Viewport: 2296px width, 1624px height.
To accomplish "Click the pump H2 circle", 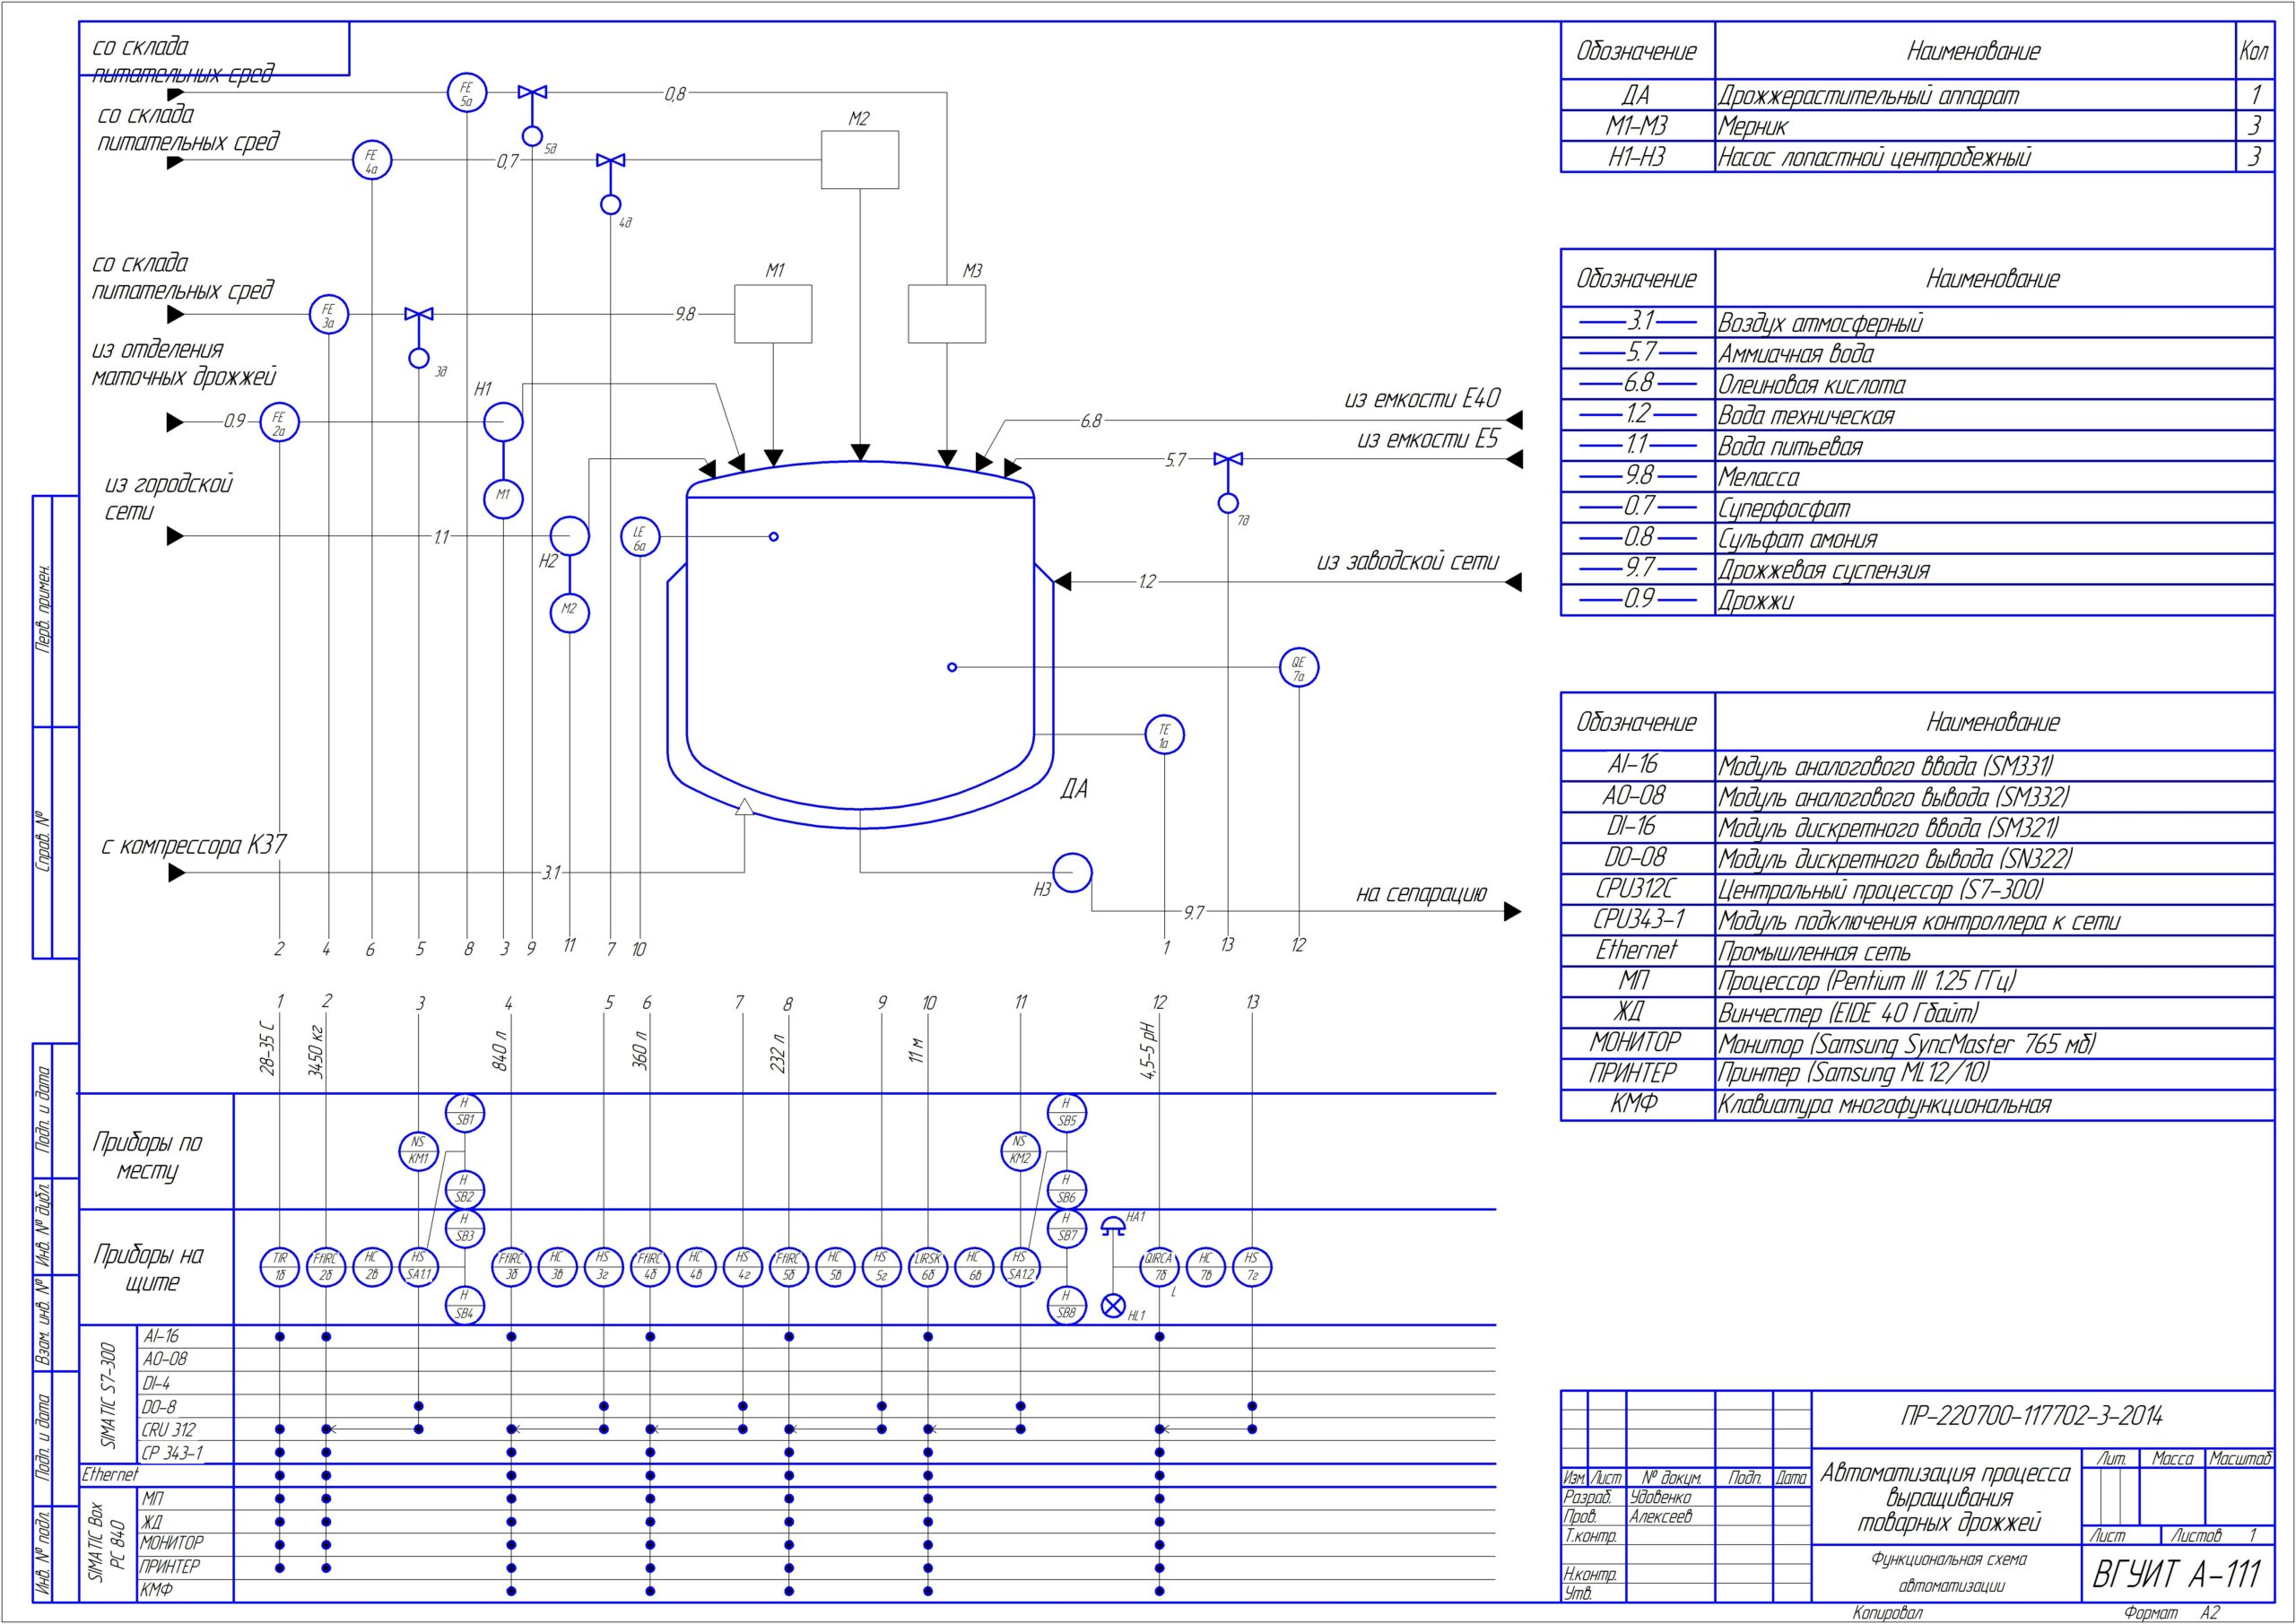I will point(569,536).
